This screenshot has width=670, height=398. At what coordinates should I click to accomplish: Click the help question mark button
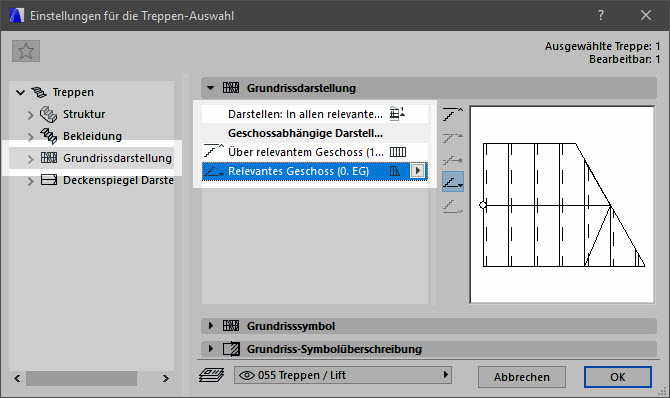click(x=601, y=15)
